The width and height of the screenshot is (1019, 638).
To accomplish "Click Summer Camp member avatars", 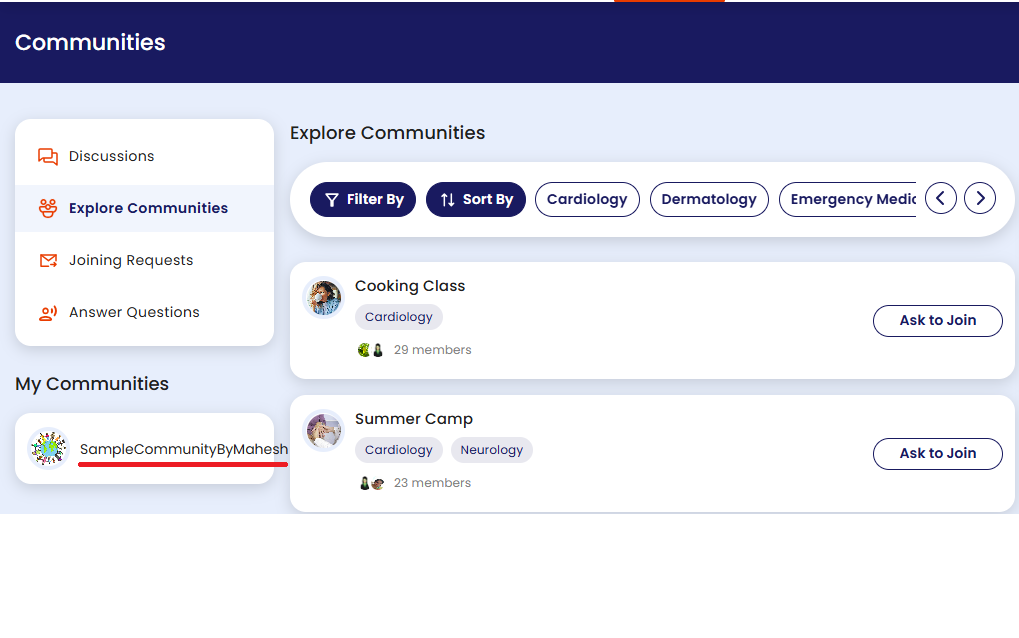I will point(371,483).
